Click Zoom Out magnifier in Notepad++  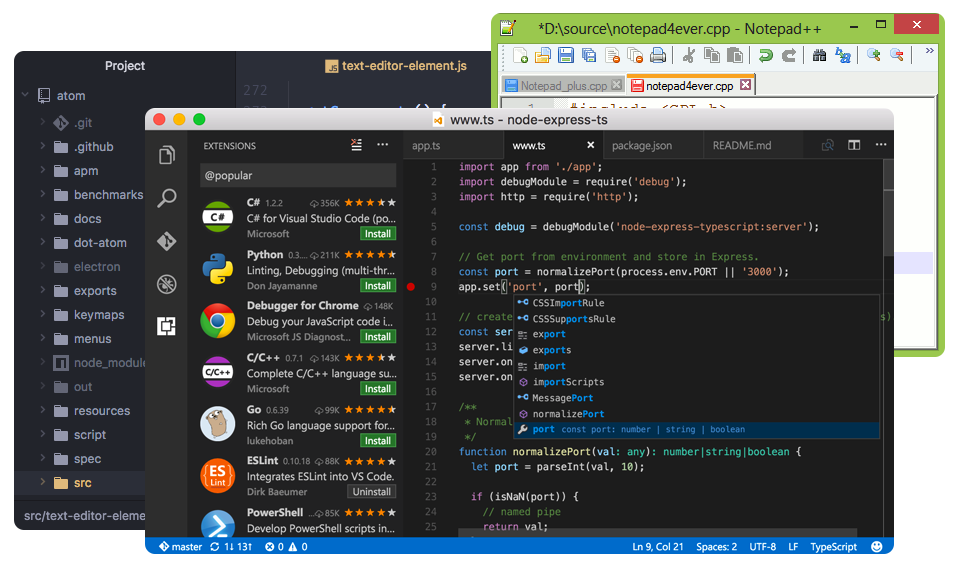pyautogui.click(x=897, y=55)
